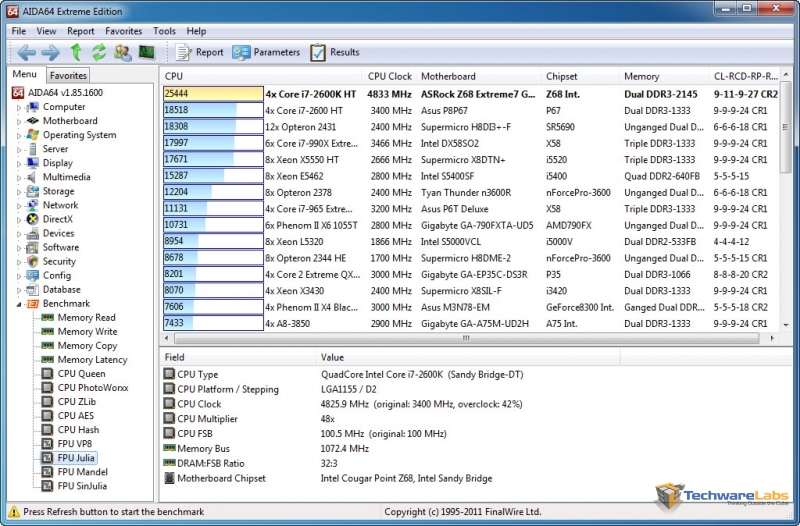Select the CPU ZLib benchmark icon
The width and height of the screenshot is (800, 526).
pyautogui.click(x=47, y=402)
